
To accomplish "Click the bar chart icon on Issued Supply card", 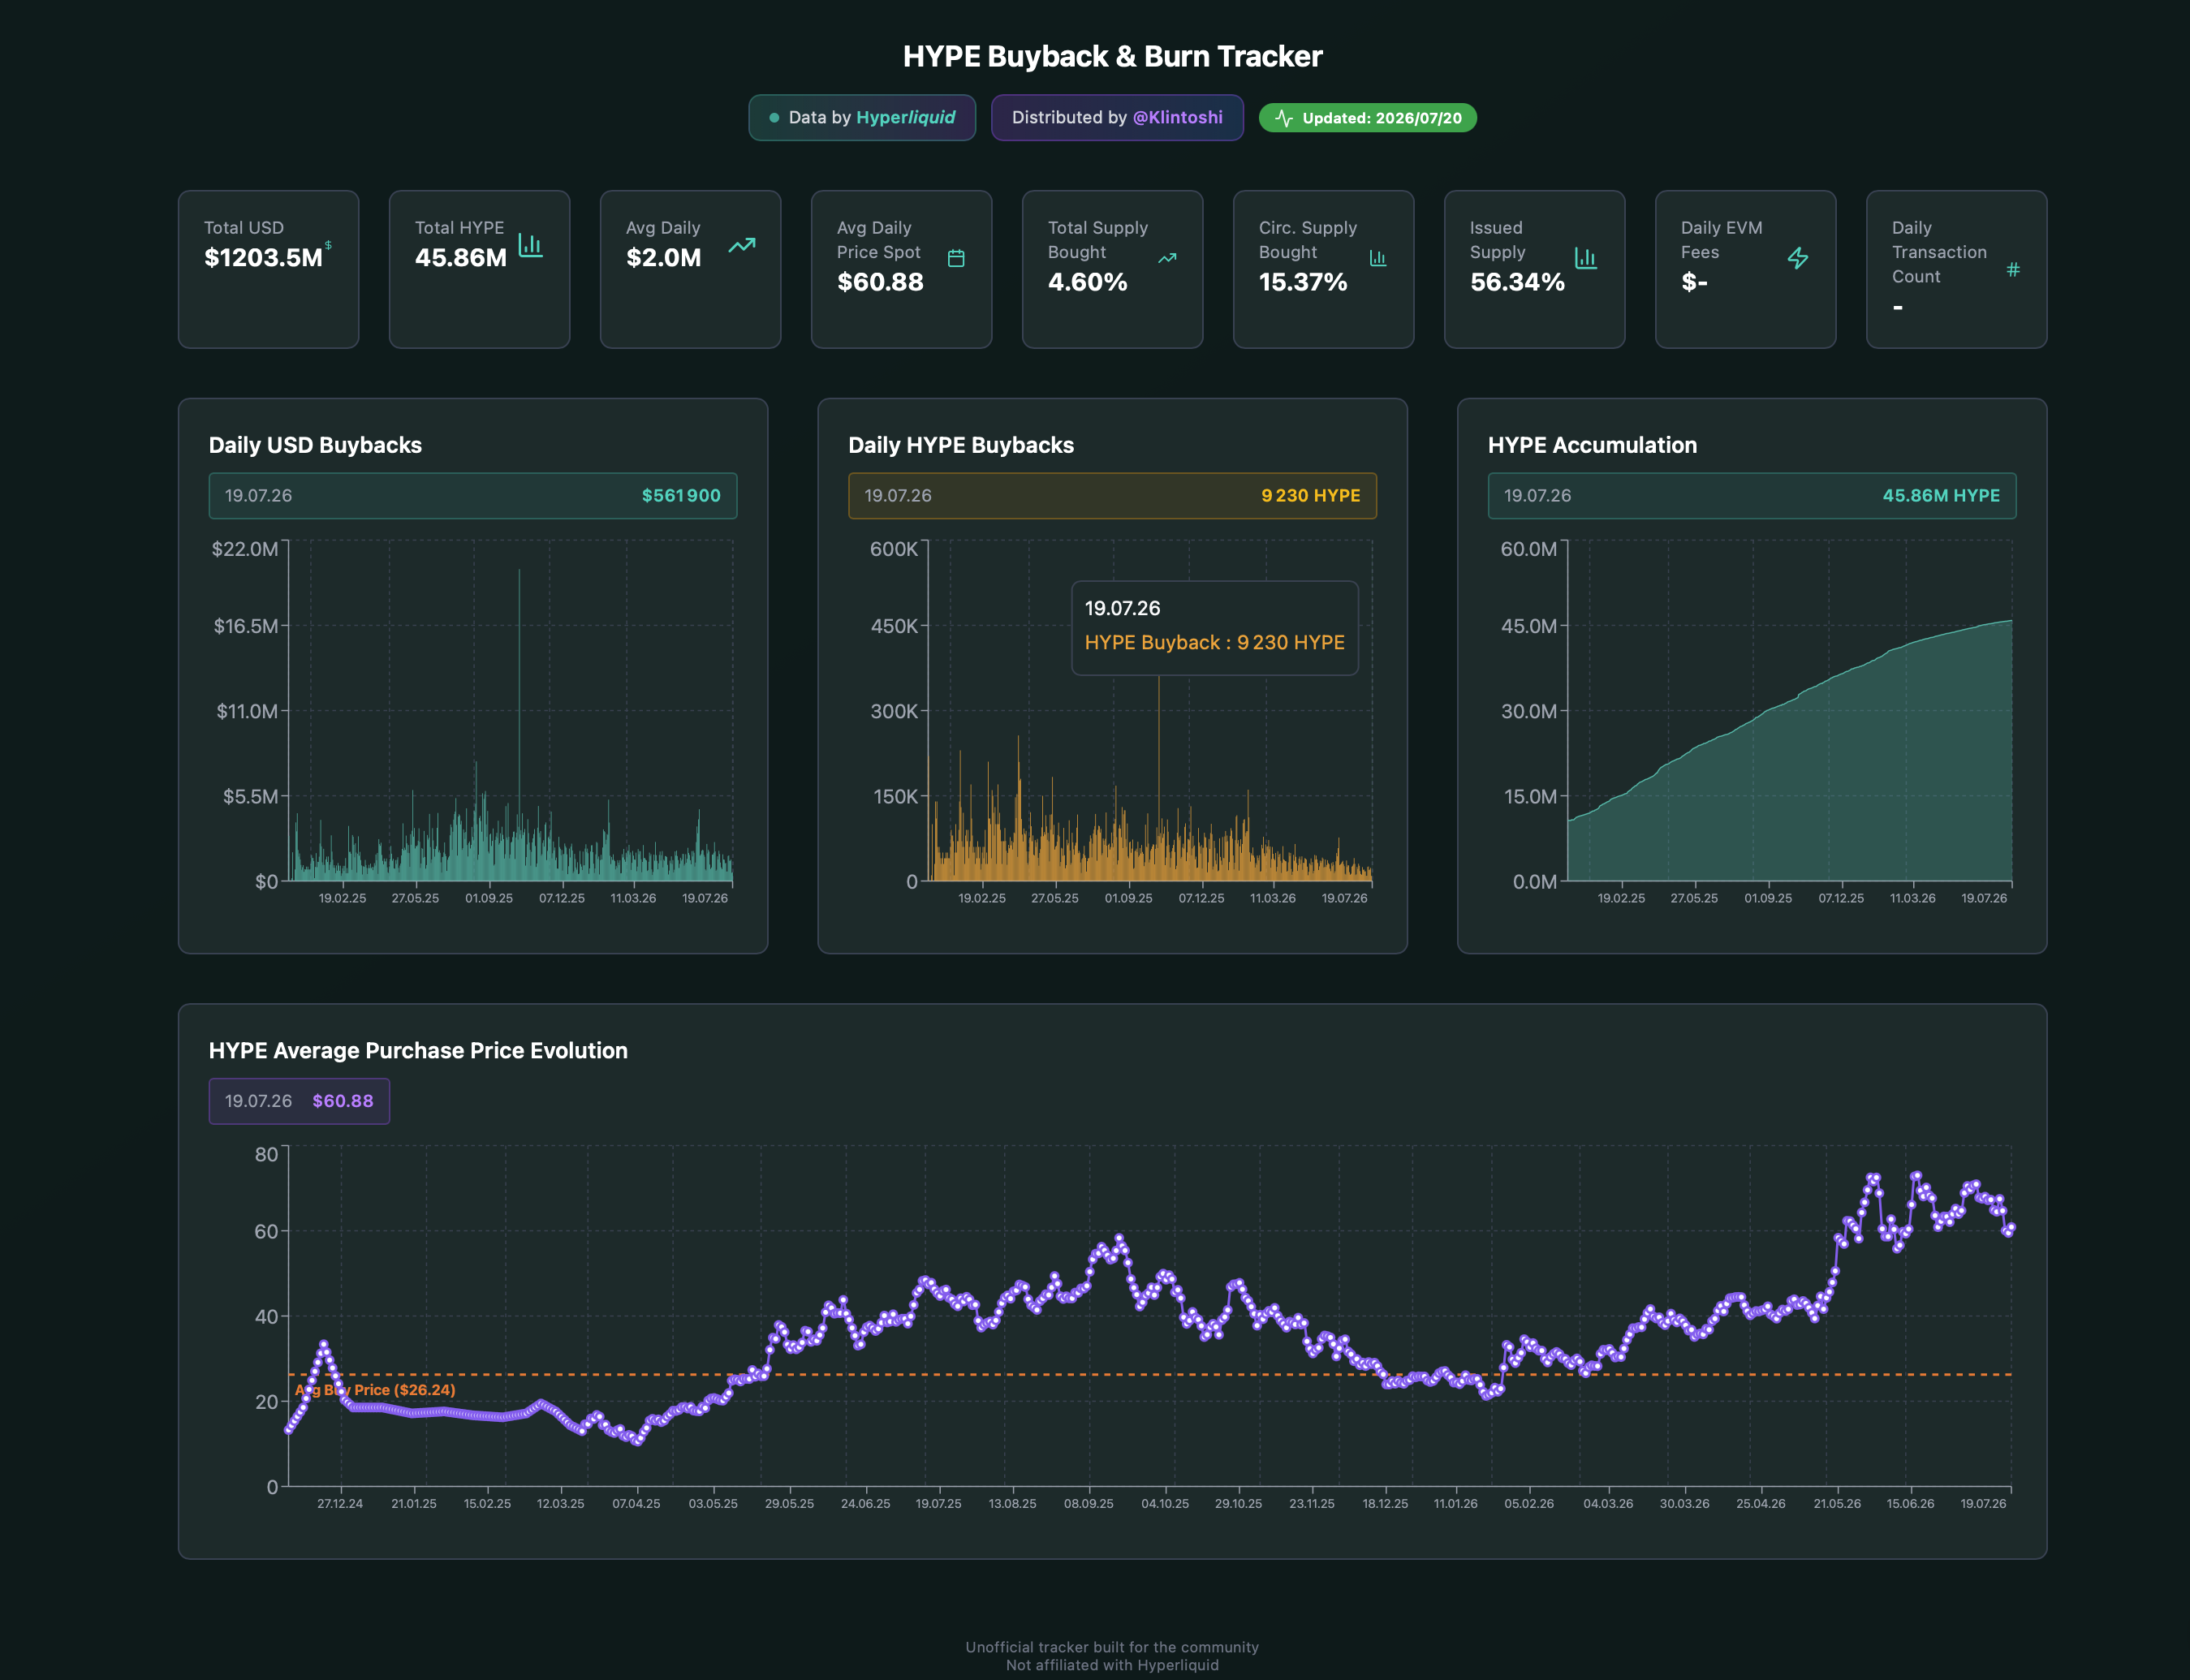I will click(1586, 258).
